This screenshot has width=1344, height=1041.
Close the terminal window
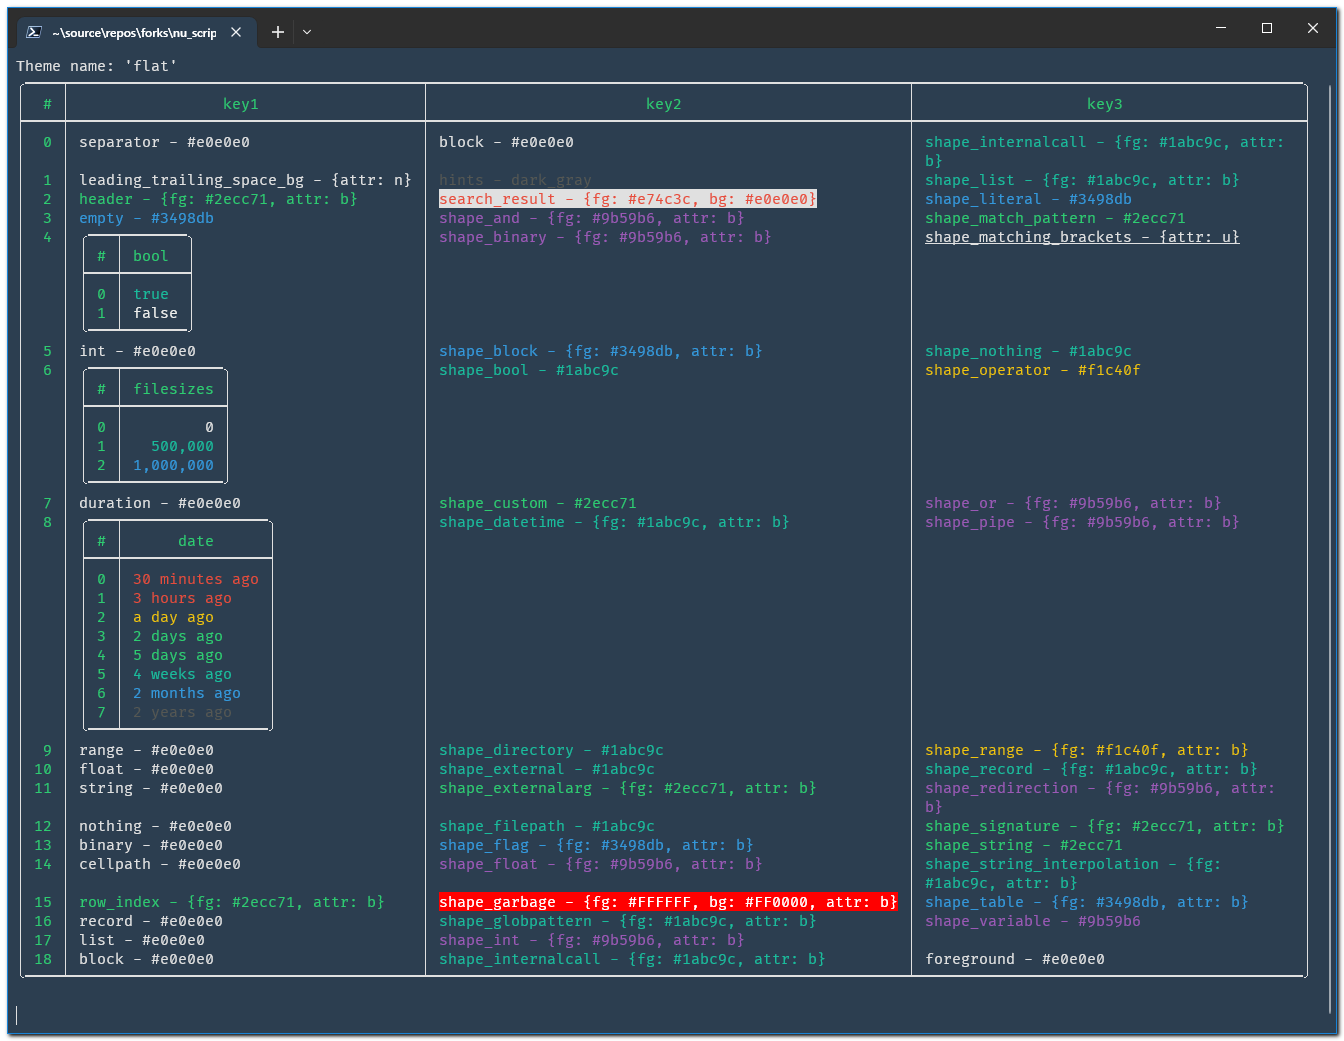pos(1313,28)
